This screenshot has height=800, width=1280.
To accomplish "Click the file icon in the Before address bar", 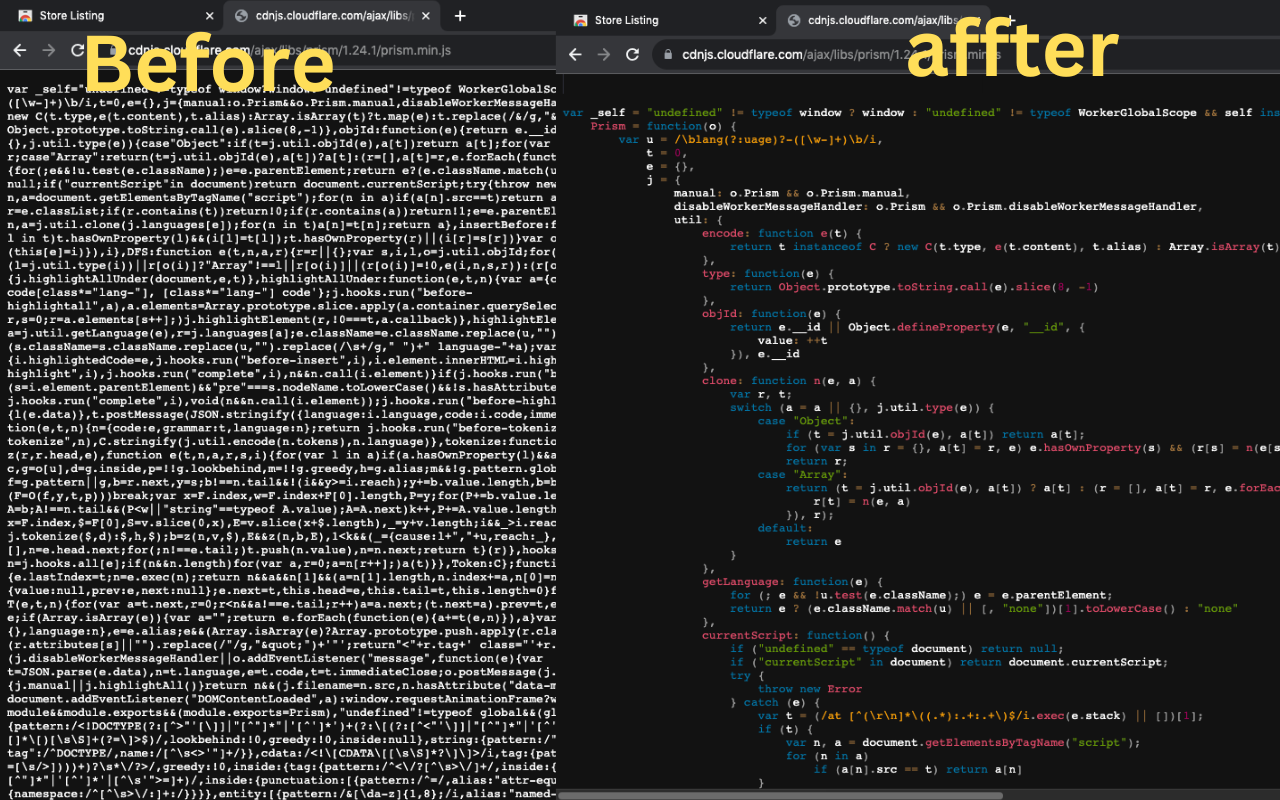I will (114, 50).
